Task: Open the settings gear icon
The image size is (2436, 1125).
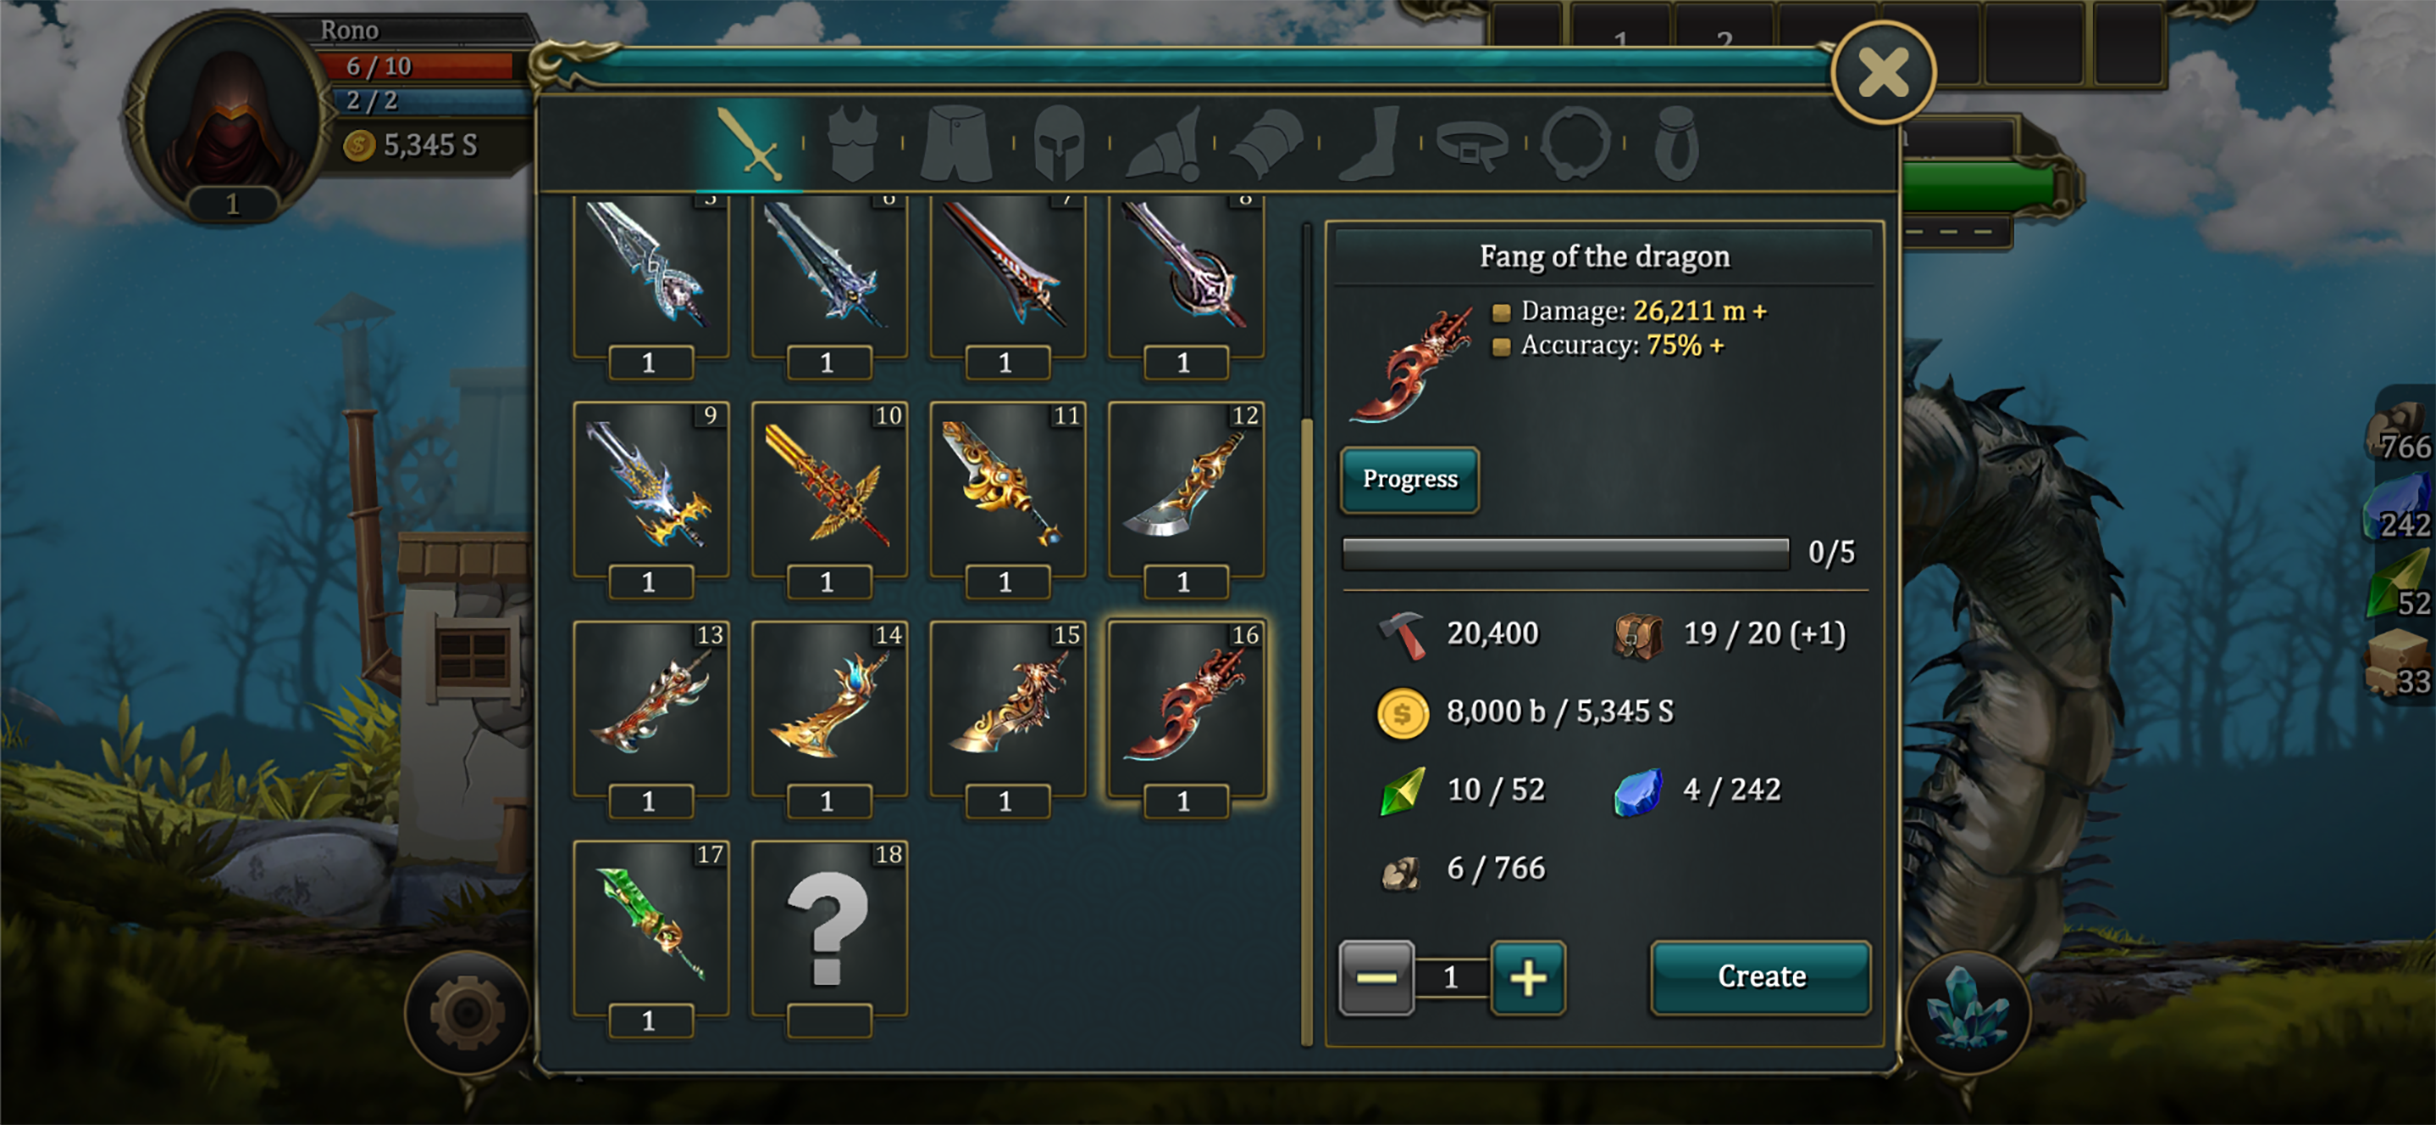Action: pyautogui.click(x=467, y=1013)
